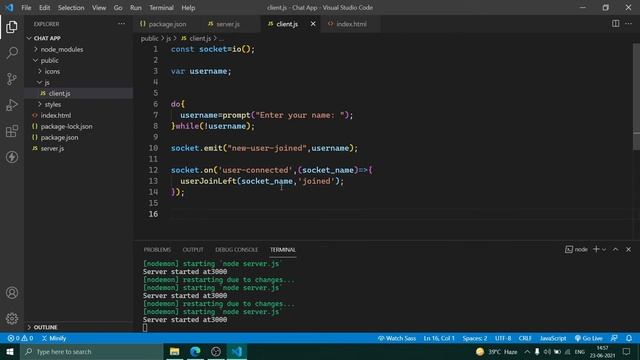
Task: Open the View menu
Action: (x=99, y=7)
